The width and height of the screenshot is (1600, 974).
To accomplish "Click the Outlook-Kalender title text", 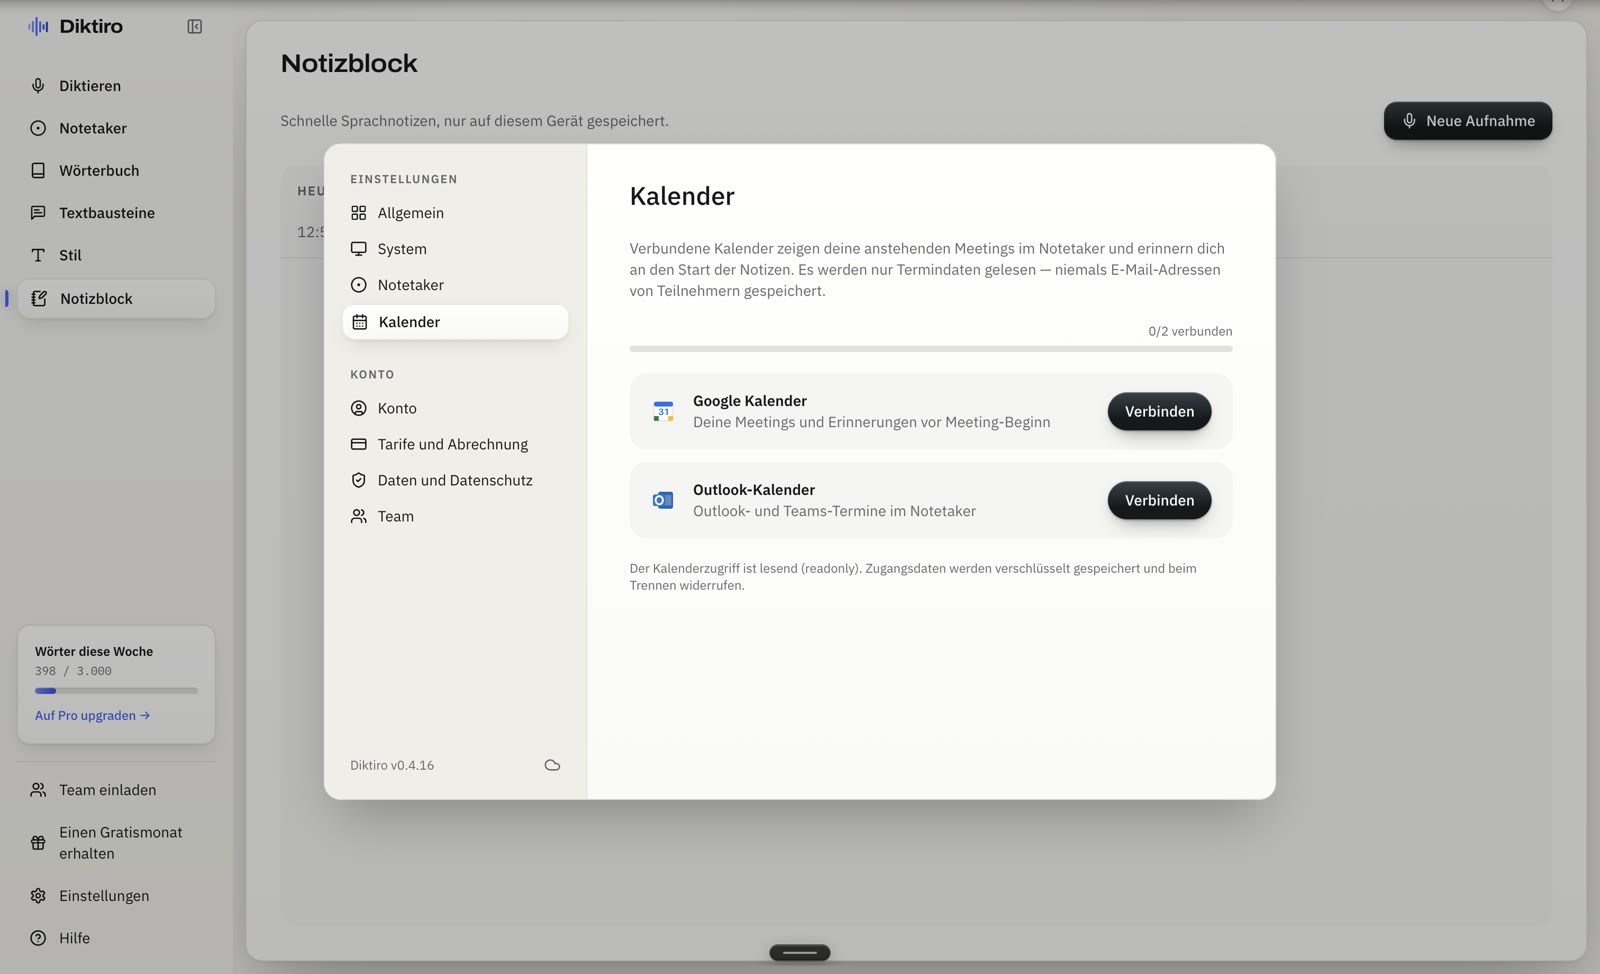I will [754, 490].
